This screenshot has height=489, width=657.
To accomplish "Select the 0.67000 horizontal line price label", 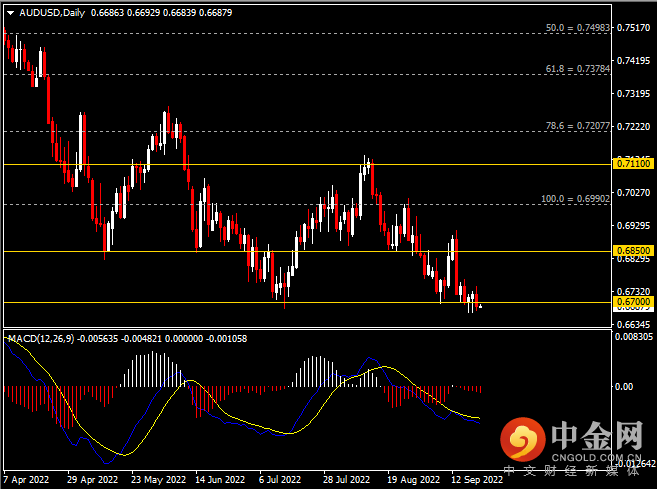I will point(634,302).
